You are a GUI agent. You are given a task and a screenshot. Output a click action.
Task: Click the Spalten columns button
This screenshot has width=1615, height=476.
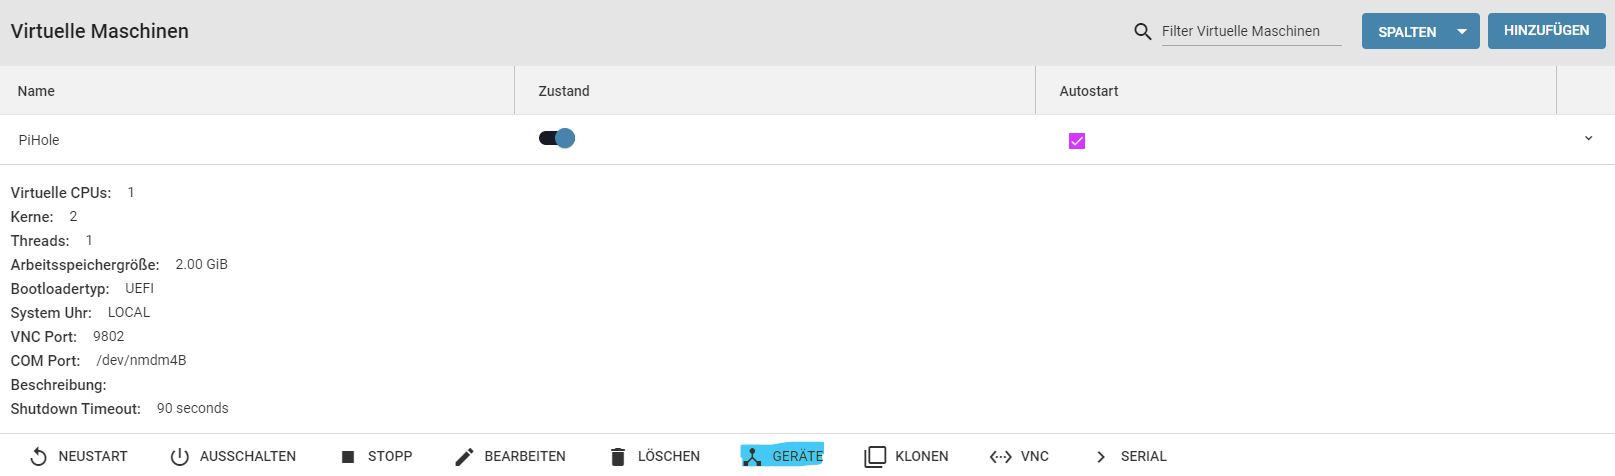[1407, 32]
